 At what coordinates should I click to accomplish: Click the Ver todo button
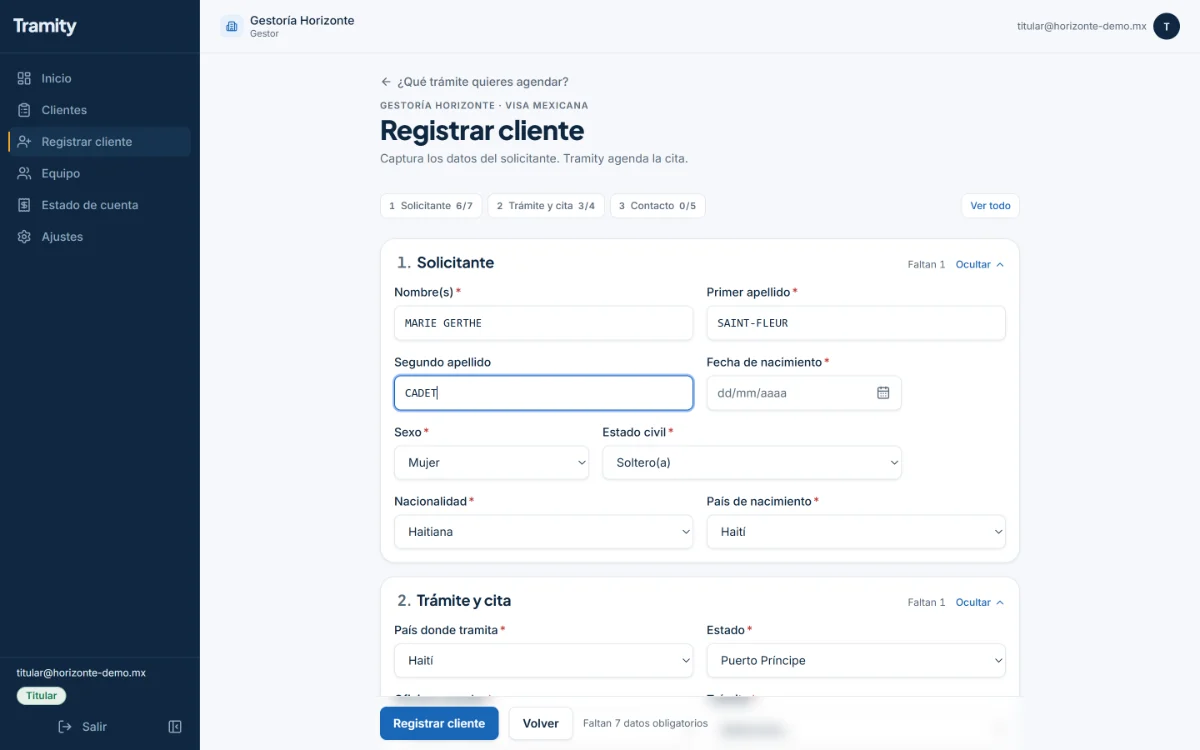[x=990, y=206]
